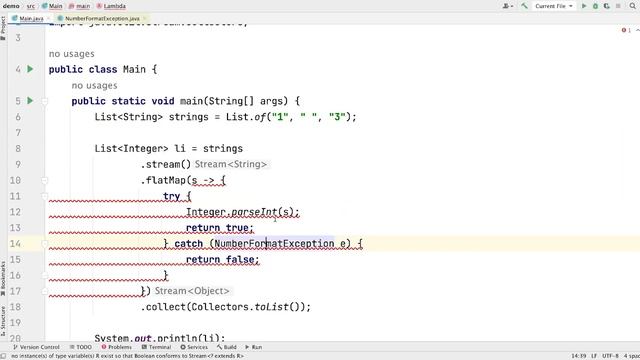Close the NumberFormatException.java tab
Viewport: 640px width, 360px height.
[x=144, y=18]
